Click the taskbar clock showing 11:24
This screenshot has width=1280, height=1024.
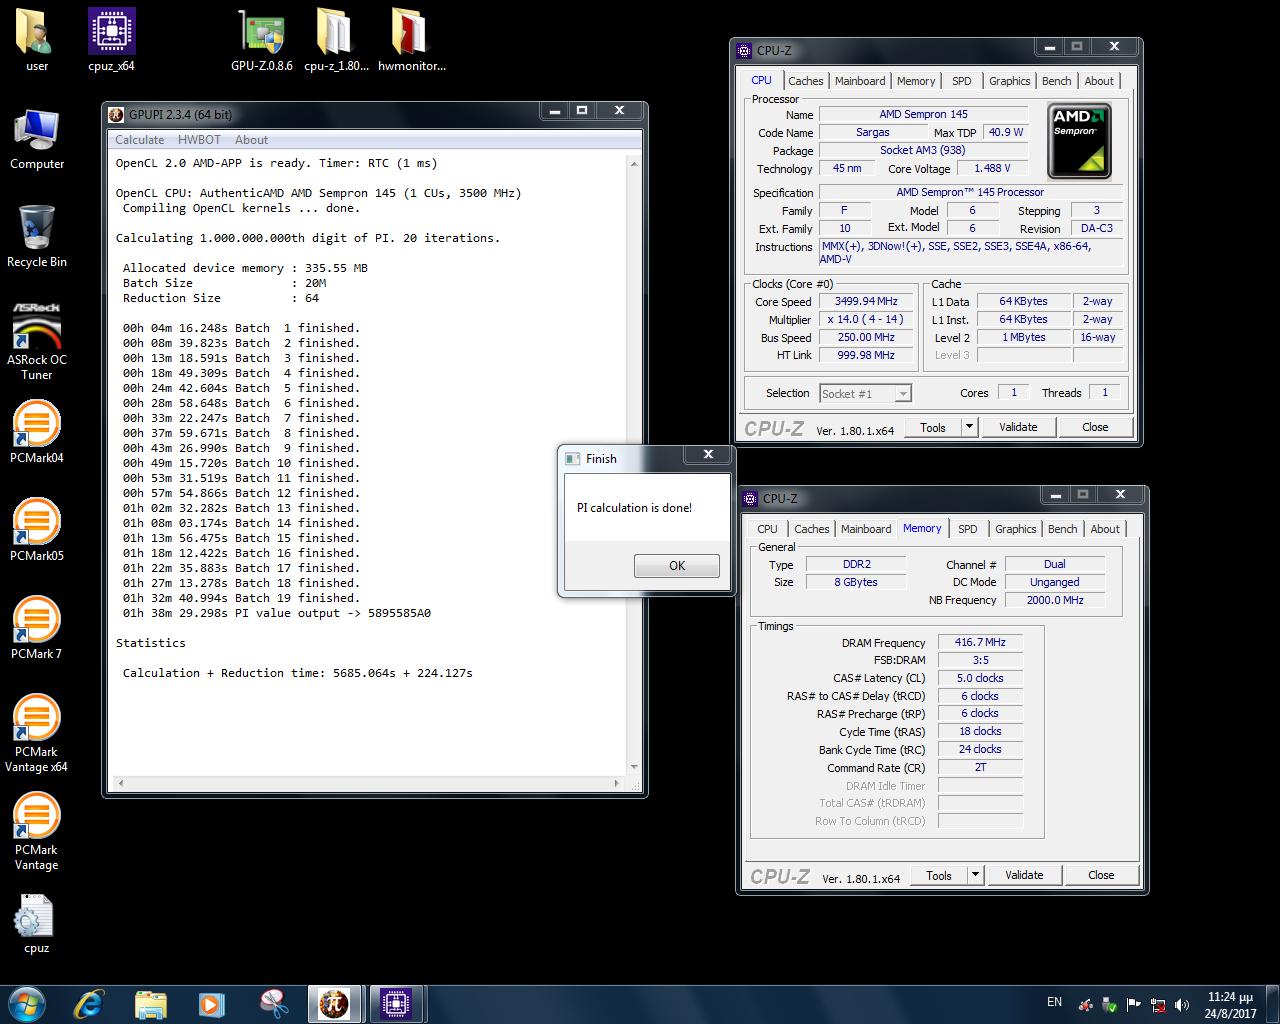(x=1230, y=1005)
